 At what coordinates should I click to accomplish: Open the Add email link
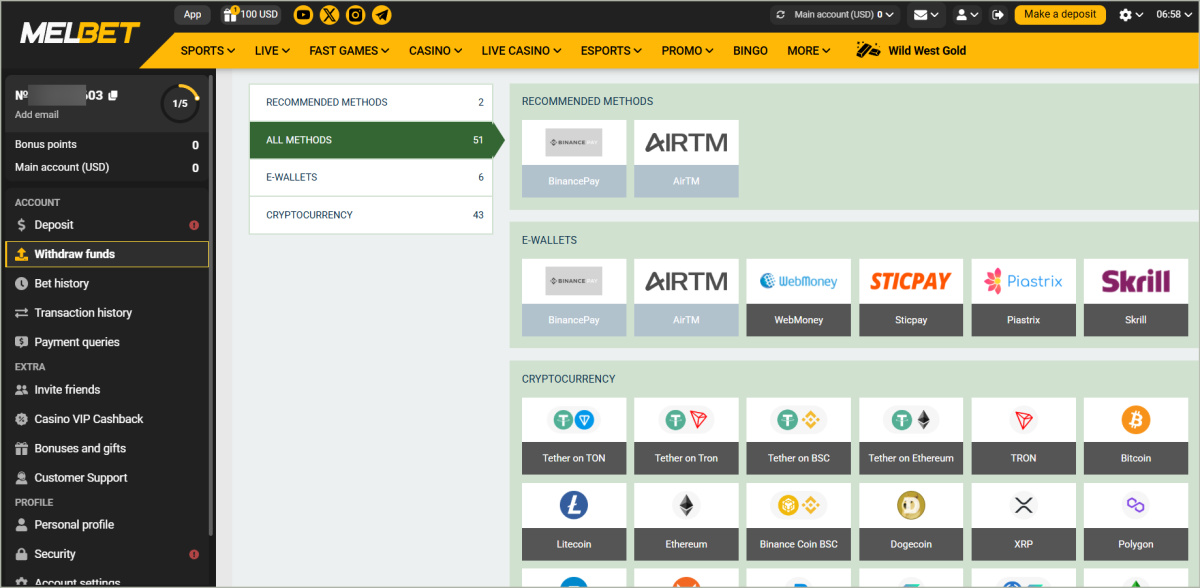pos(37,115)
